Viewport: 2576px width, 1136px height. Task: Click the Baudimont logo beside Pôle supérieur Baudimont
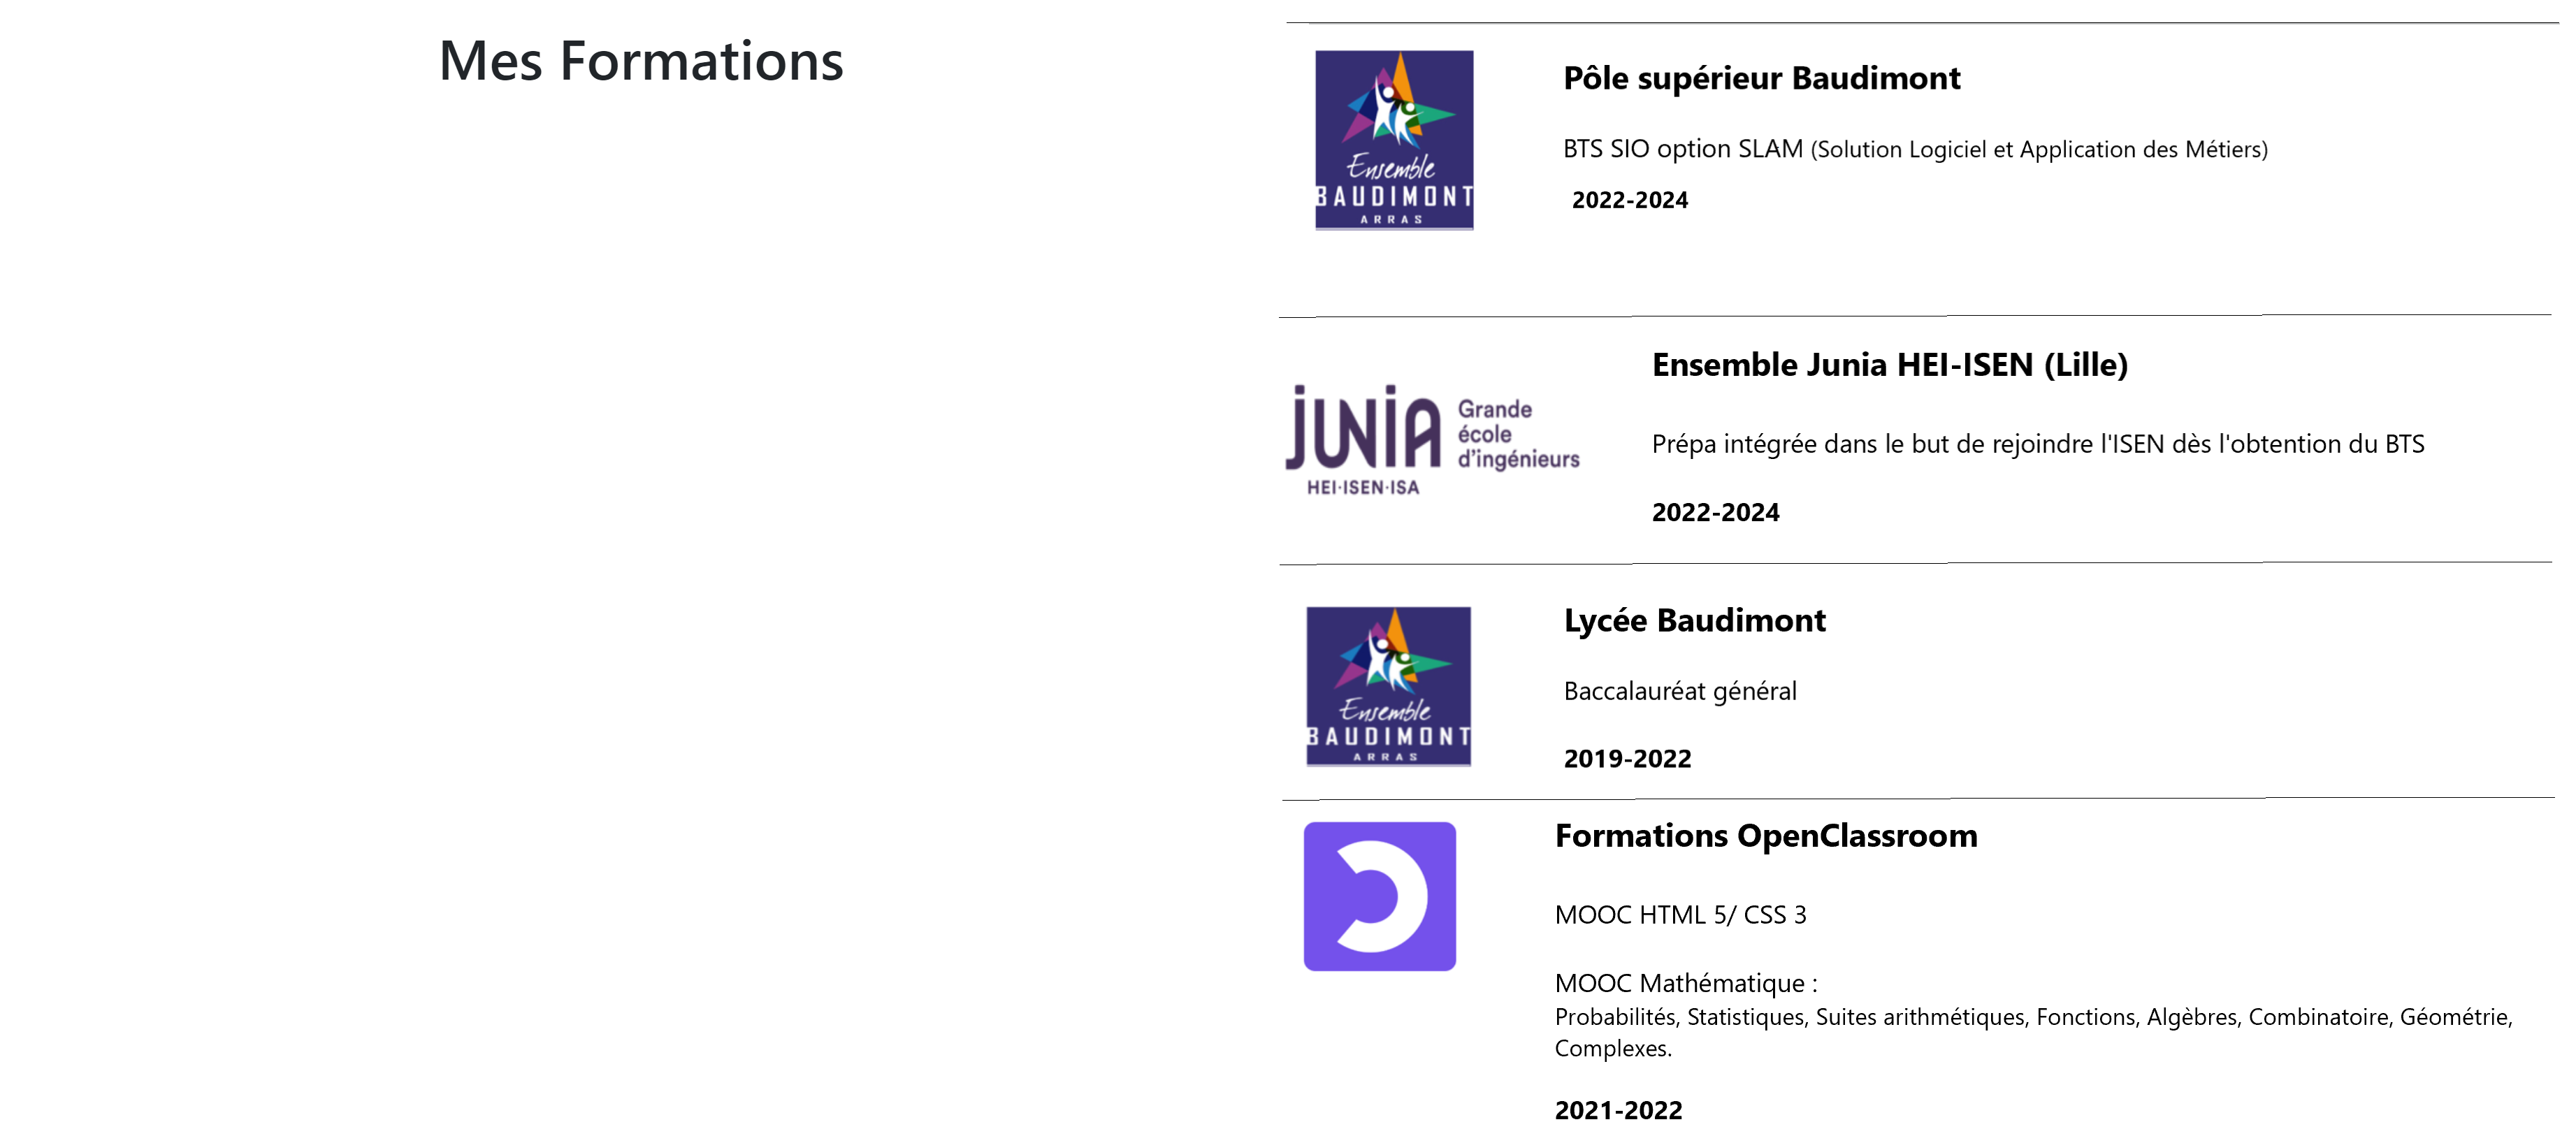point(1394,140)
